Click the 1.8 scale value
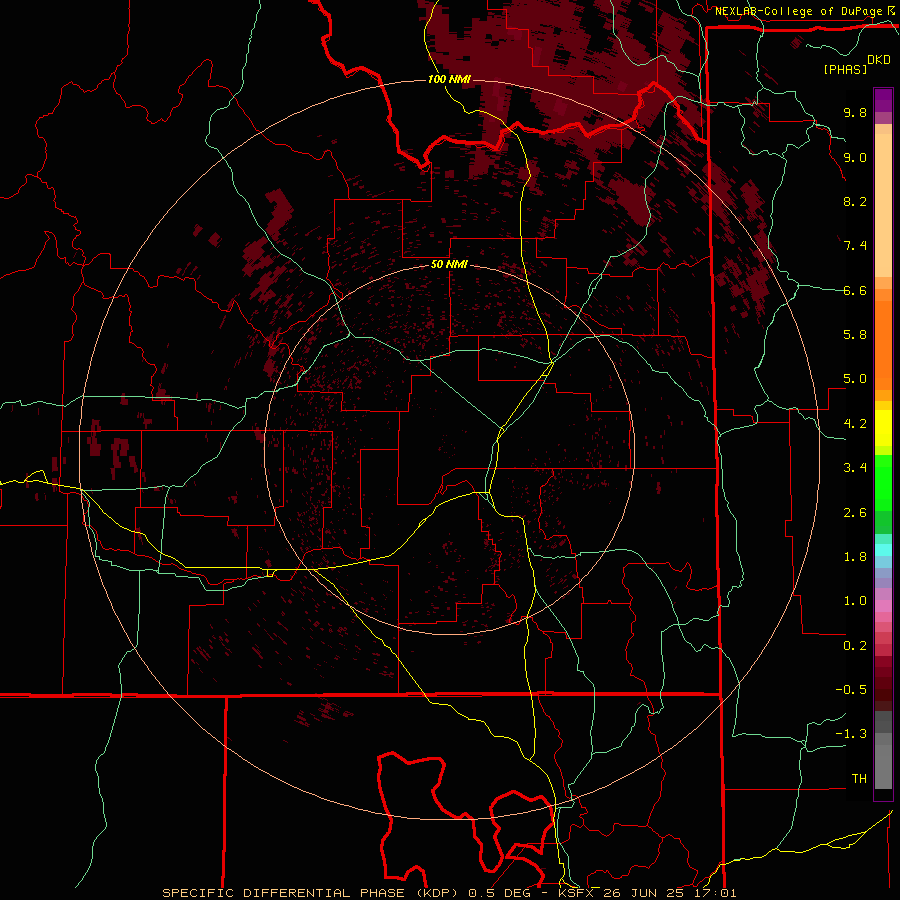 [855, 557]
